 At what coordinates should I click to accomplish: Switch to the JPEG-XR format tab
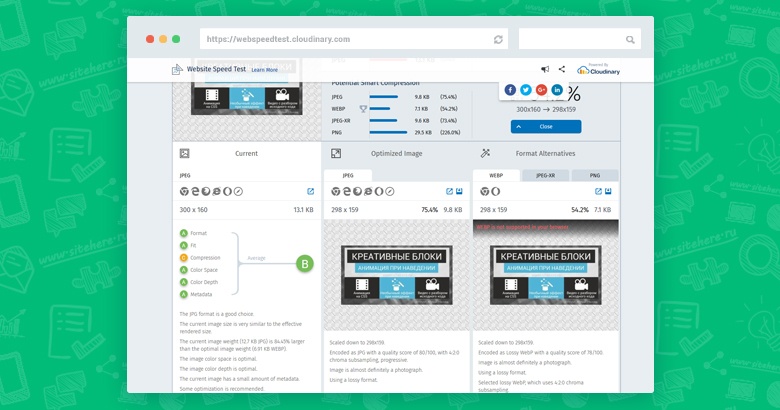tap(546, 175)
